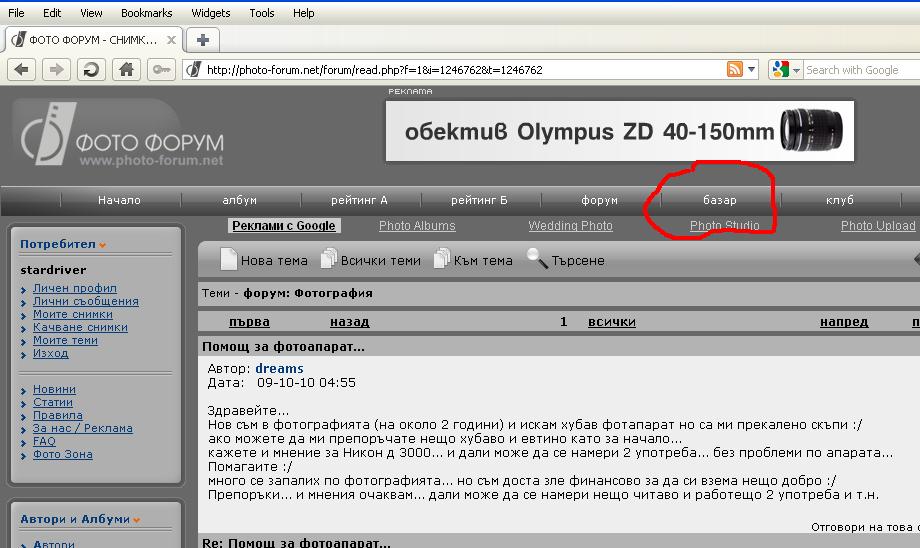Open the search engine selector dropdown
The width and height of the screenshot is (920, 548).
(786, 69)
